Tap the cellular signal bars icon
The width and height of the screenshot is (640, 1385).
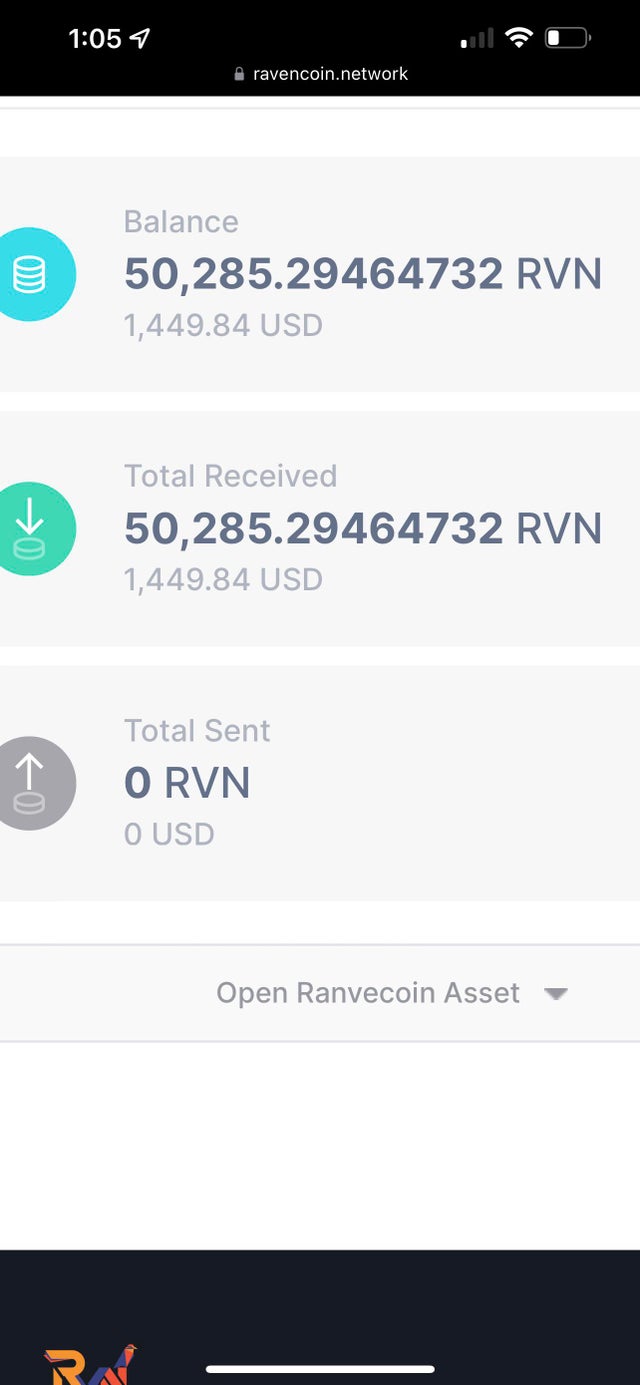tap(477, 39)
